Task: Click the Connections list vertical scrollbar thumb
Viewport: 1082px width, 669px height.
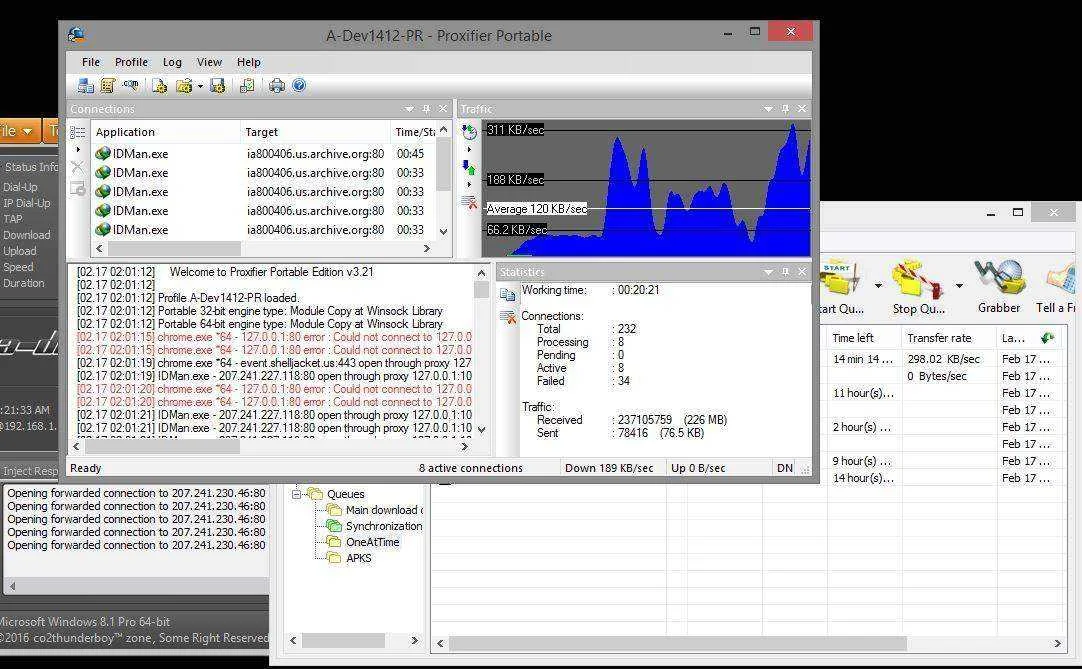Action: click(444, 164)
